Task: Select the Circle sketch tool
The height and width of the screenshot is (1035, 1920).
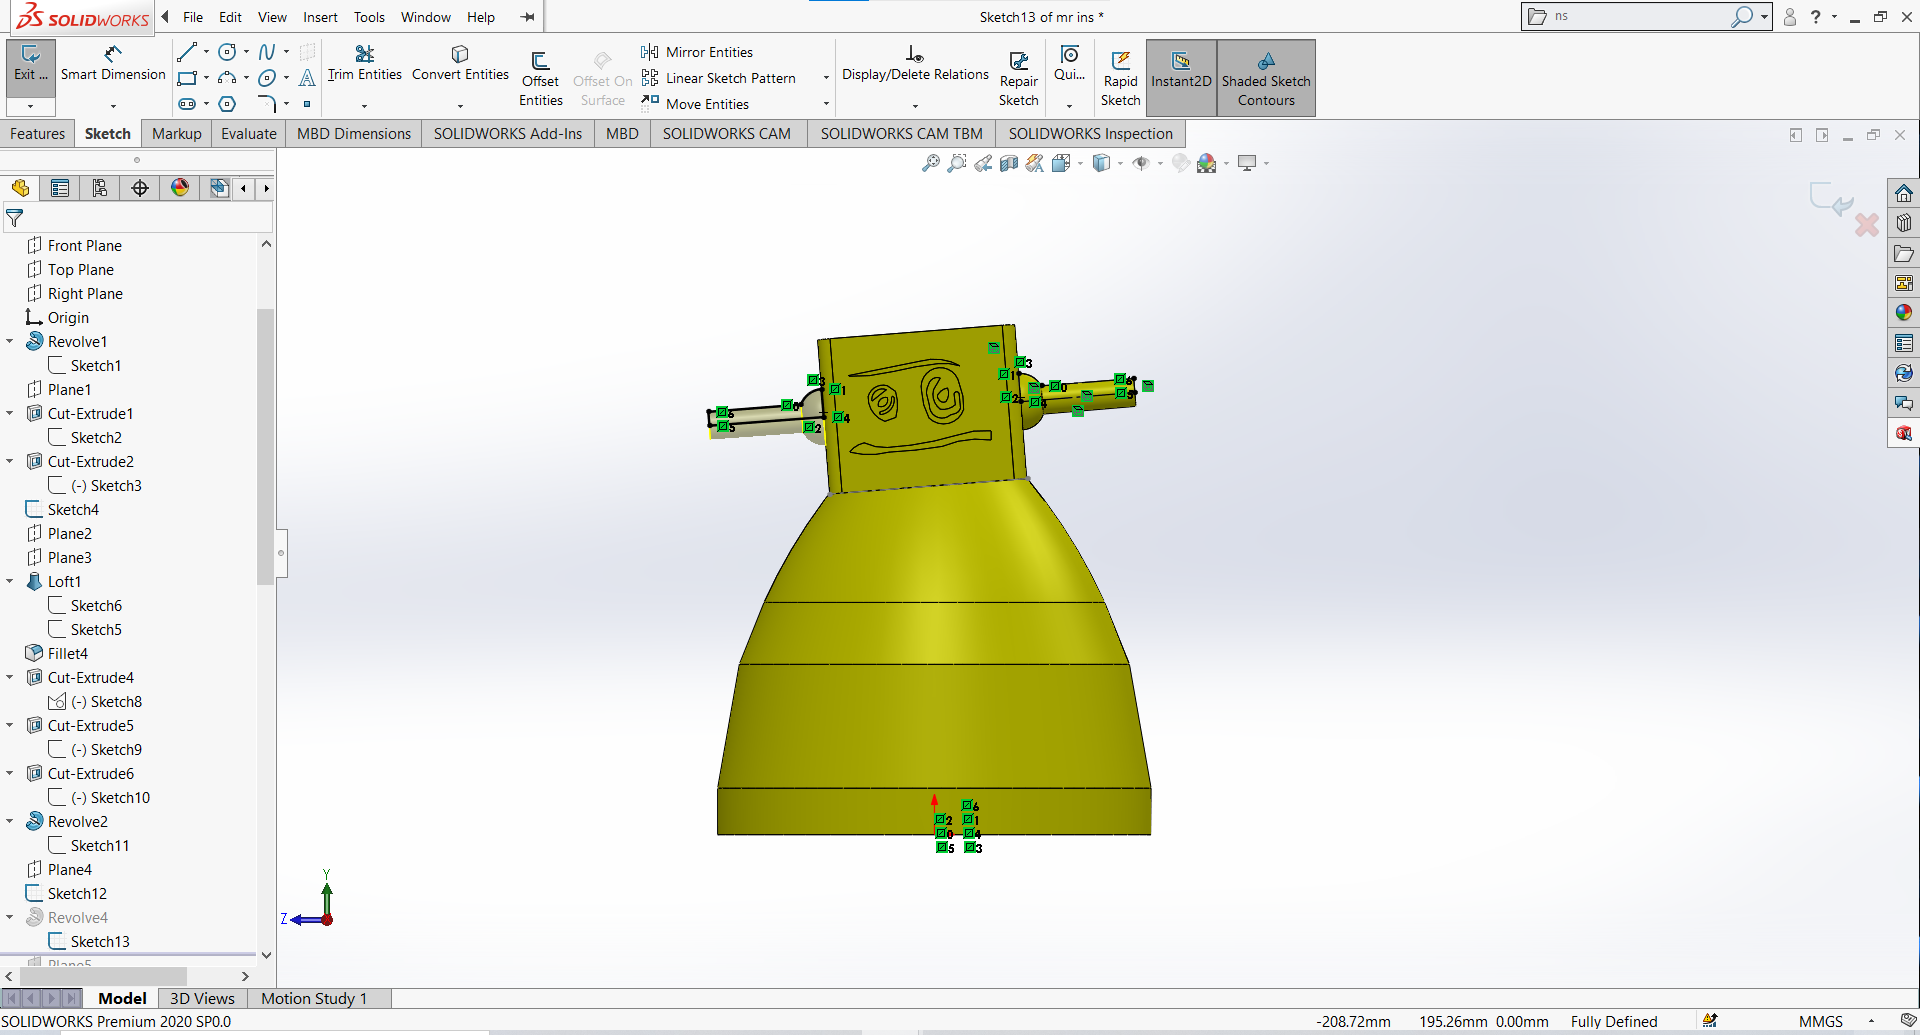Action: tap(227, 52)
